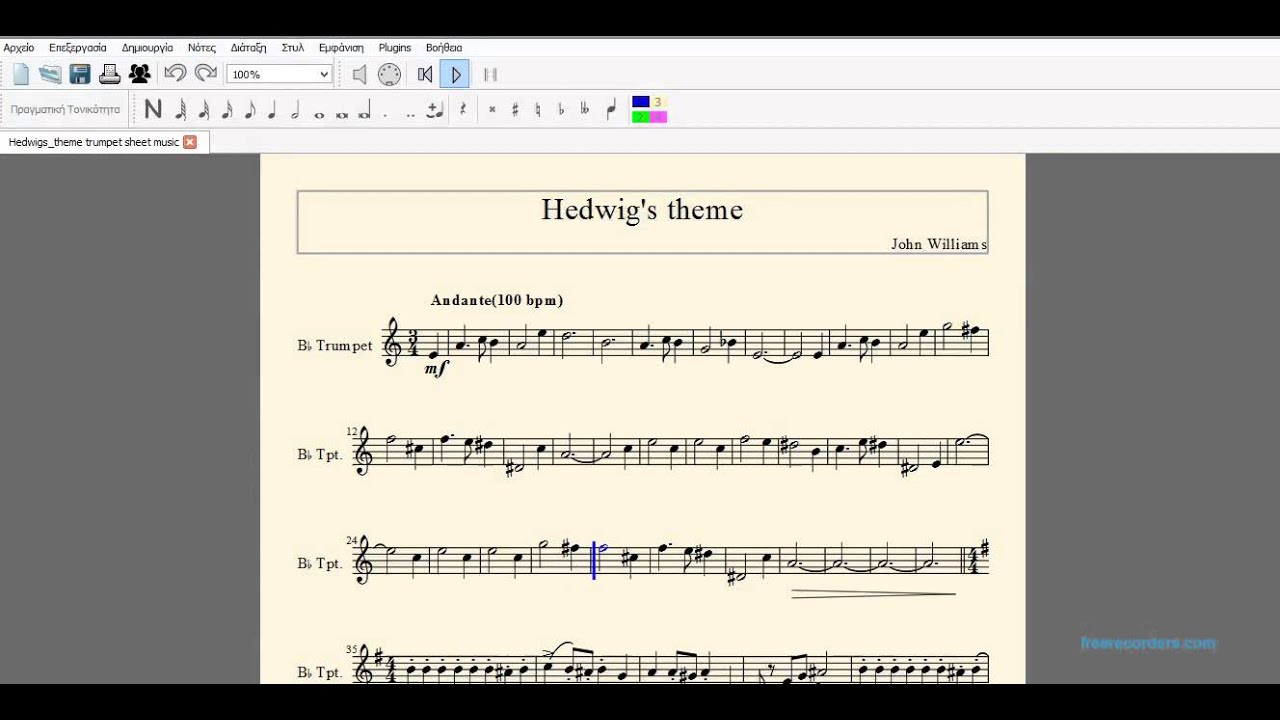
Task: Select the half note duration
Action: [x=295, y=110]
